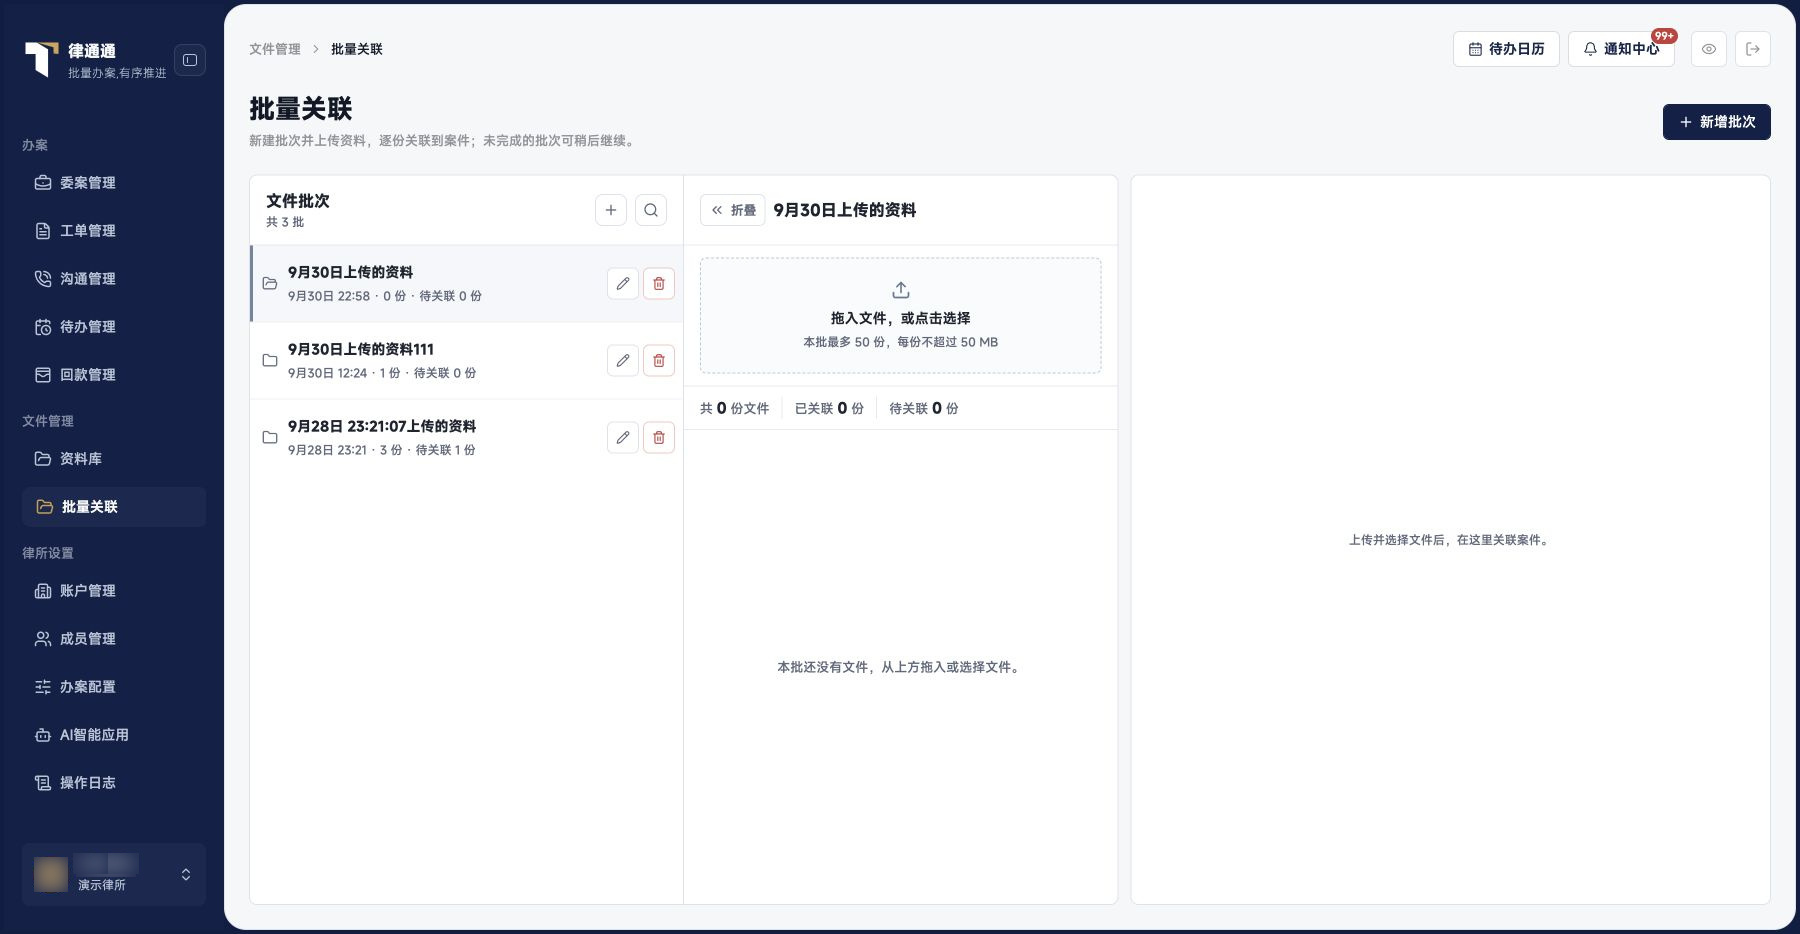Edit the batch 9月30日上传的资料 via pencil icon
This screenshot has height=934, width=1800.
click(x=623, y=283)
